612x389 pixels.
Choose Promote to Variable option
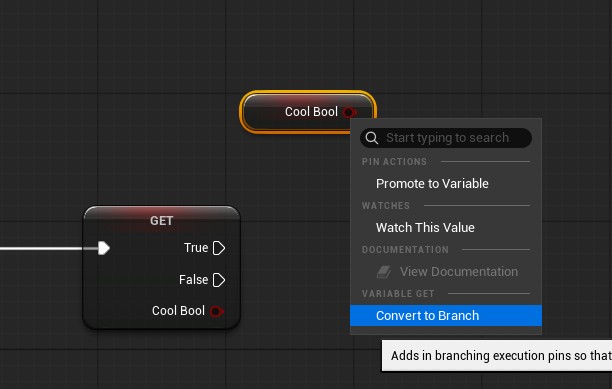(446, 183)
